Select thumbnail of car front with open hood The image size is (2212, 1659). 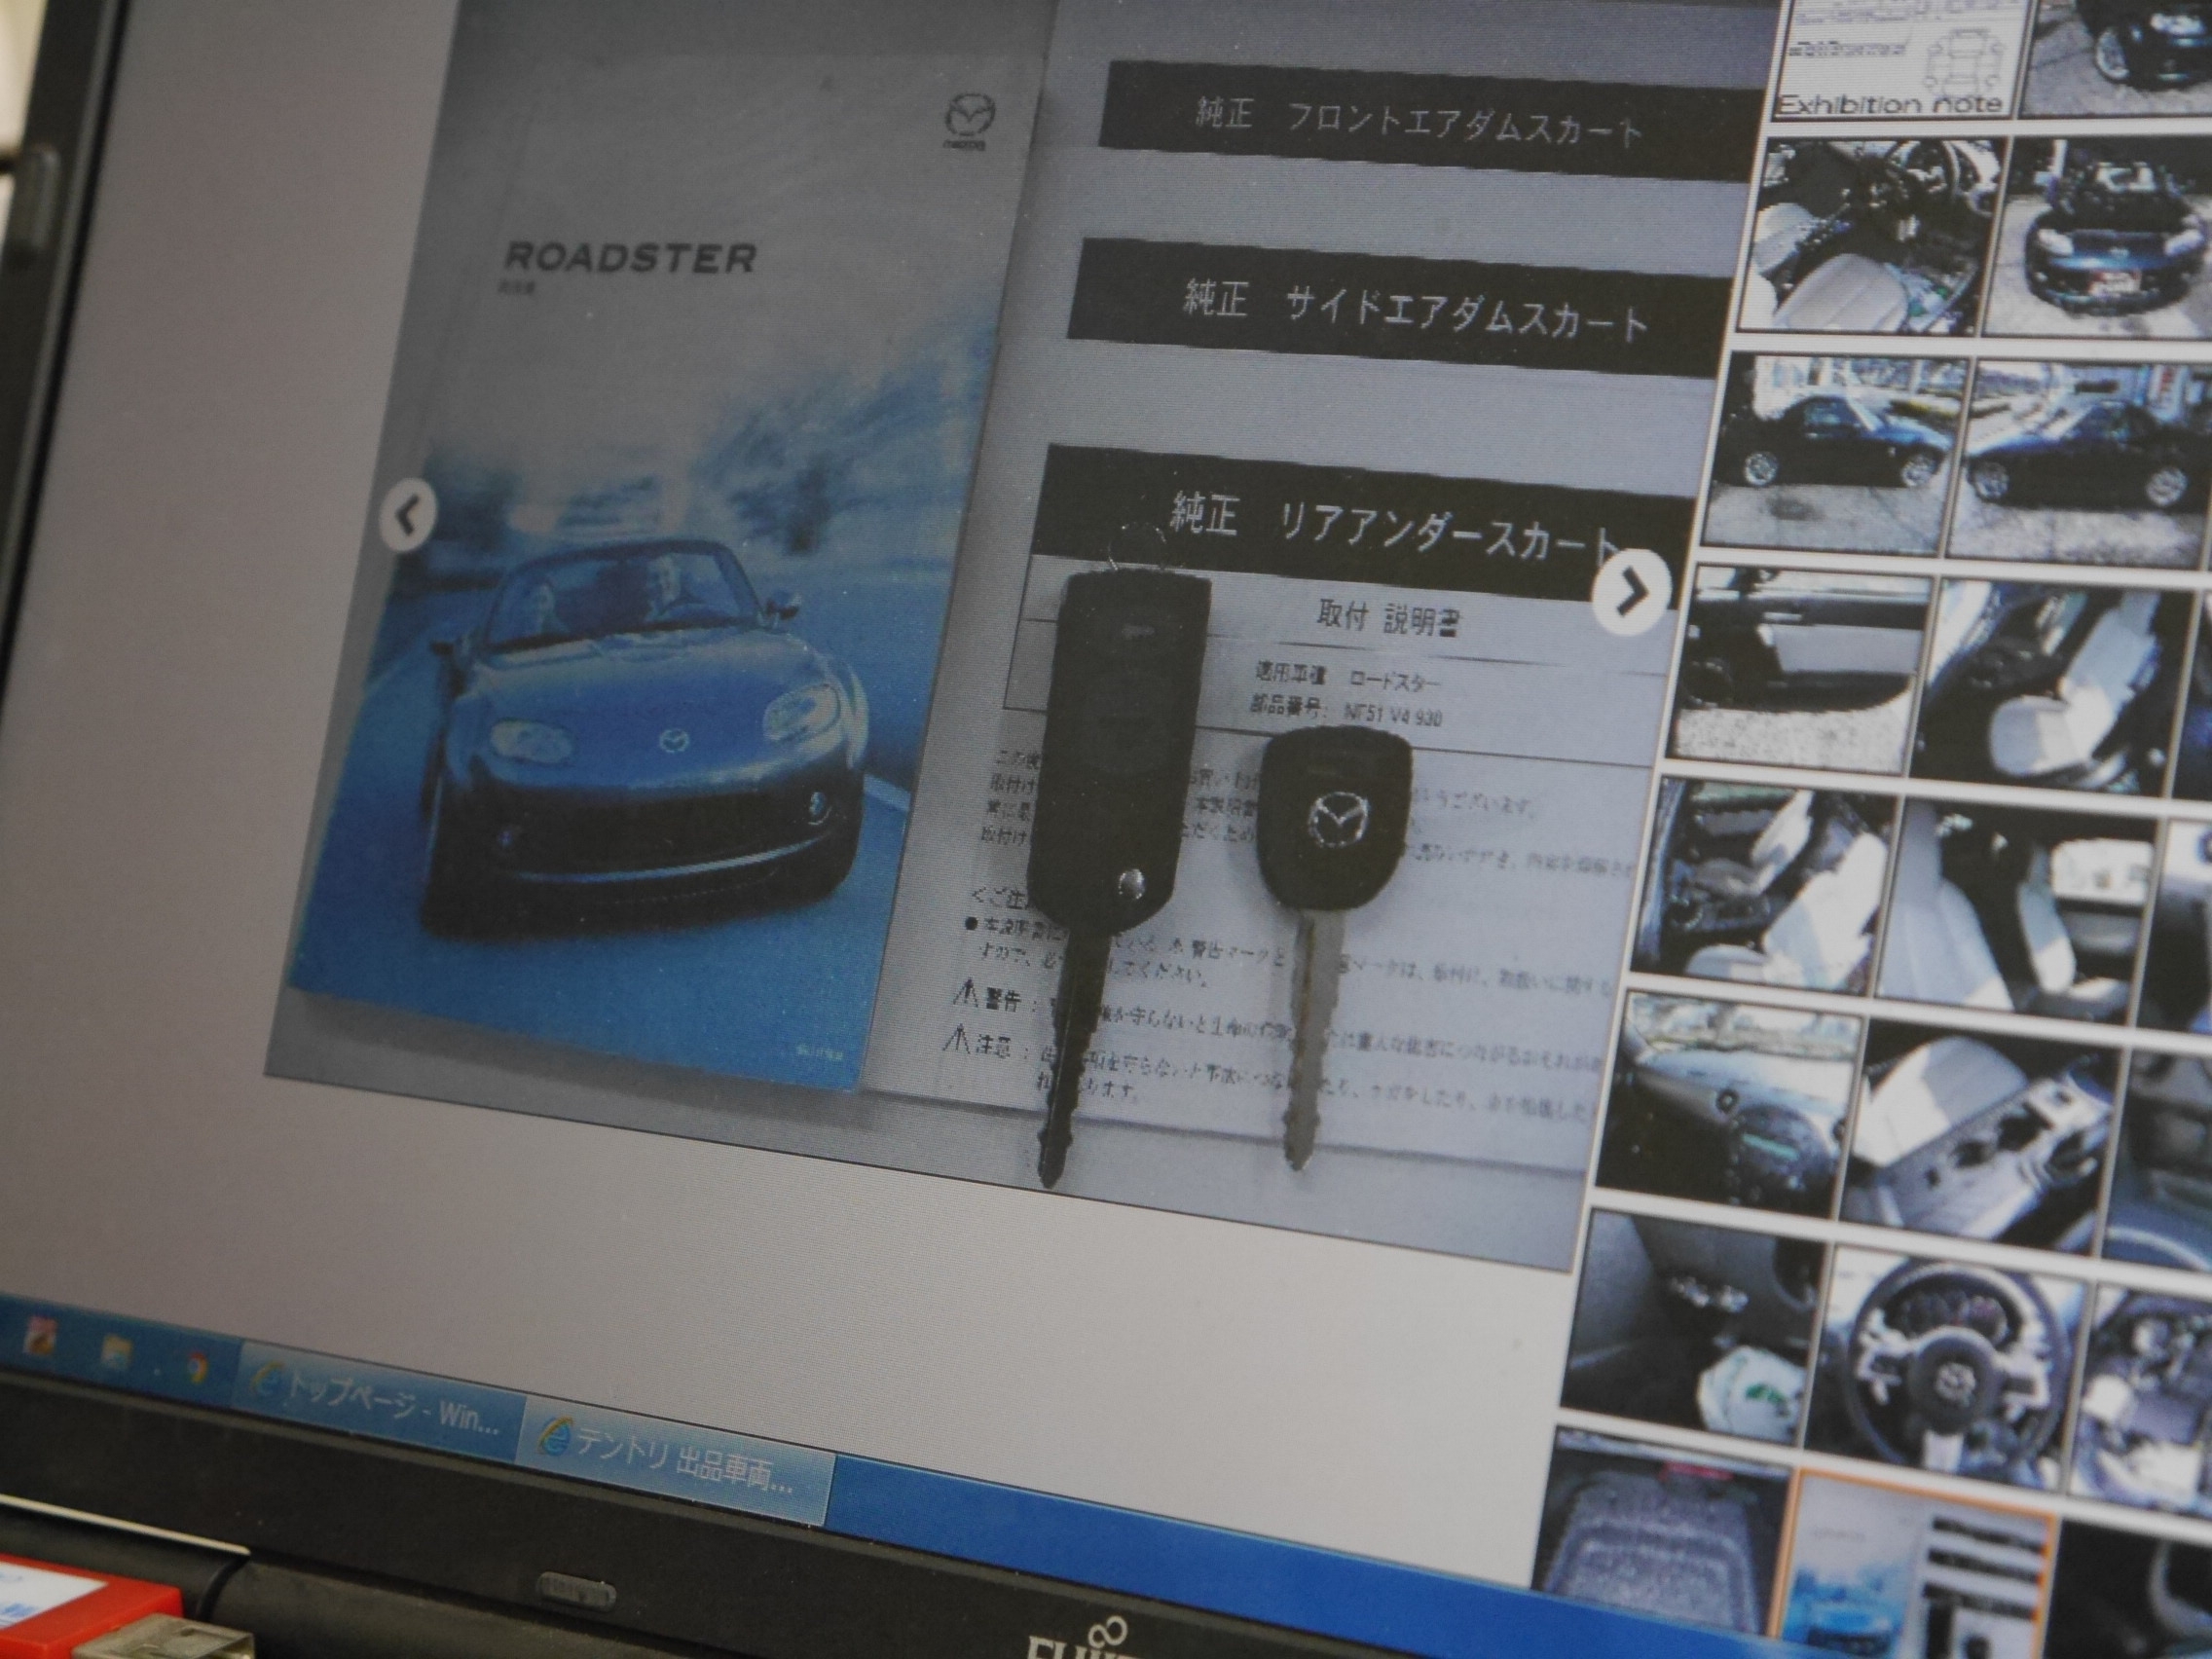(2100, 237)
